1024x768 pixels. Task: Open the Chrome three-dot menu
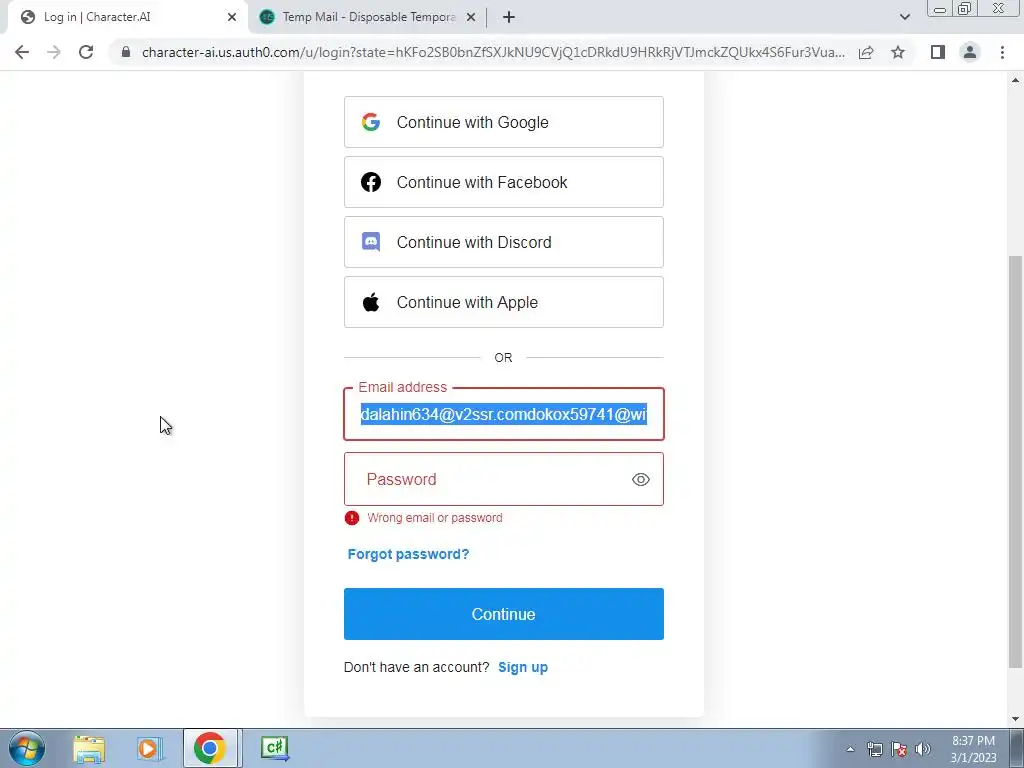(x=1002, y=52)
